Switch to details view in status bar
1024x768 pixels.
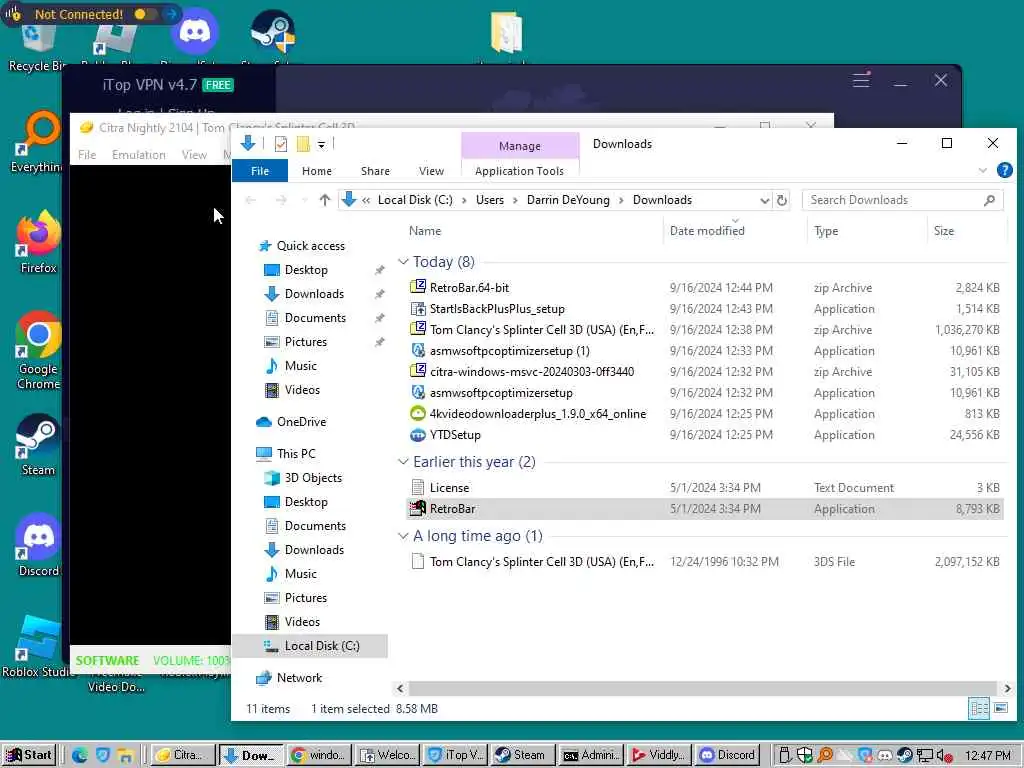coord(978,708)
